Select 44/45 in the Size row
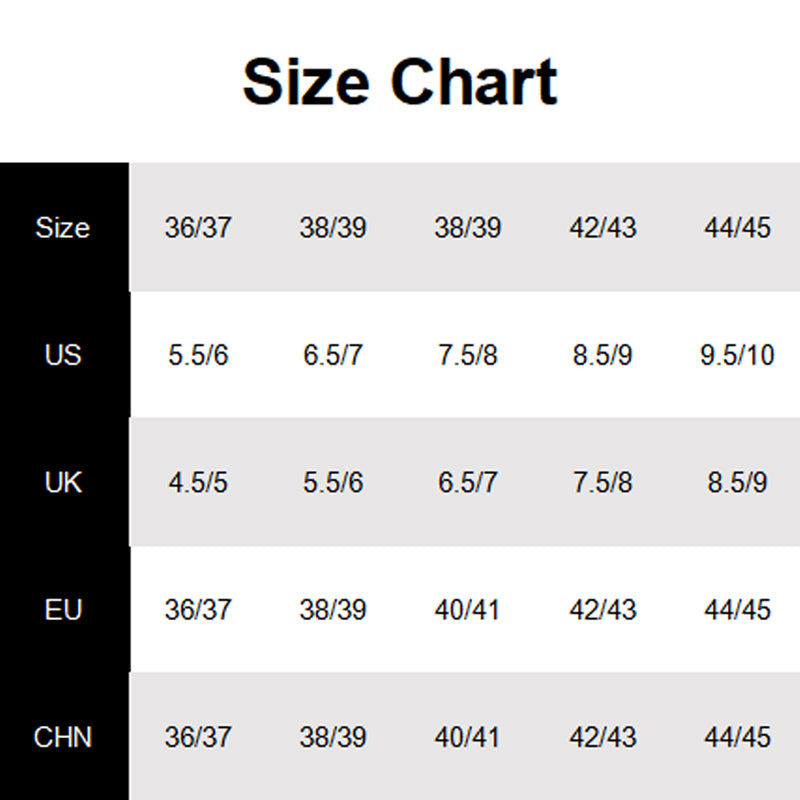Screen dimensions: 800x800 737,228
